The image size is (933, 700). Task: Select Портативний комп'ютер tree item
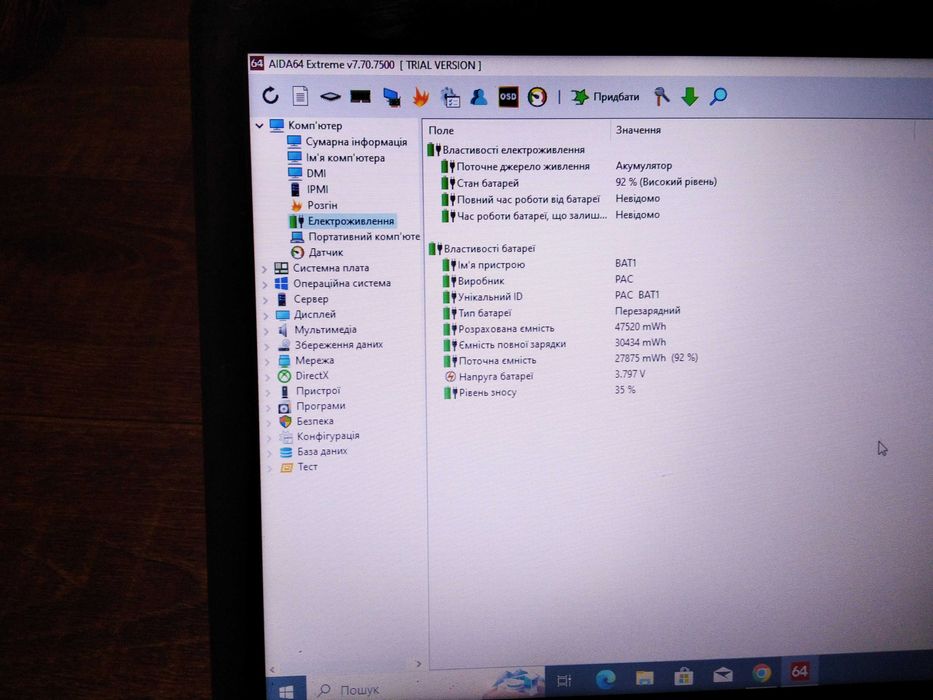coord(355,236)
